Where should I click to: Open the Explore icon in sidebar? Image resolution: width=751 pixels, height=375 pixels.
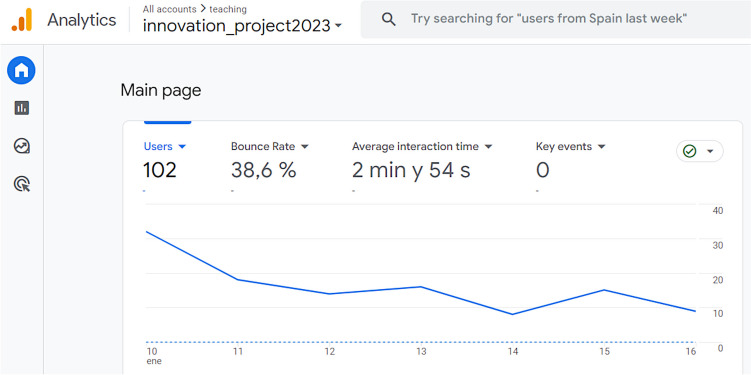pos(22,146)
